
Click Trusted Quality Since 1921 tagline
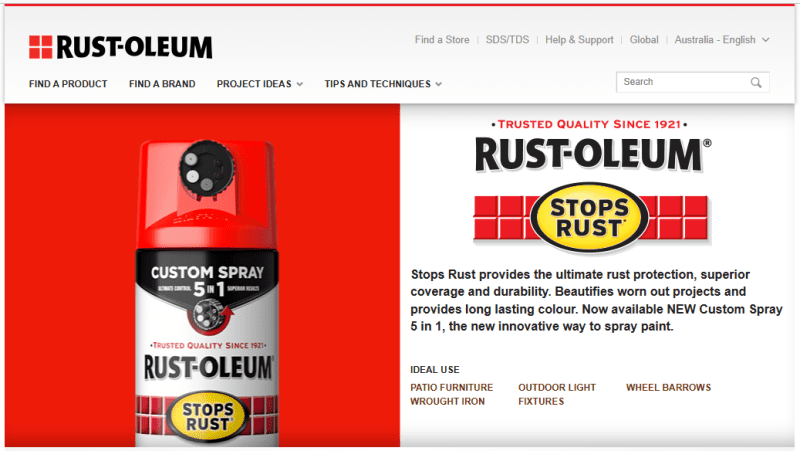tap(589, 124)
